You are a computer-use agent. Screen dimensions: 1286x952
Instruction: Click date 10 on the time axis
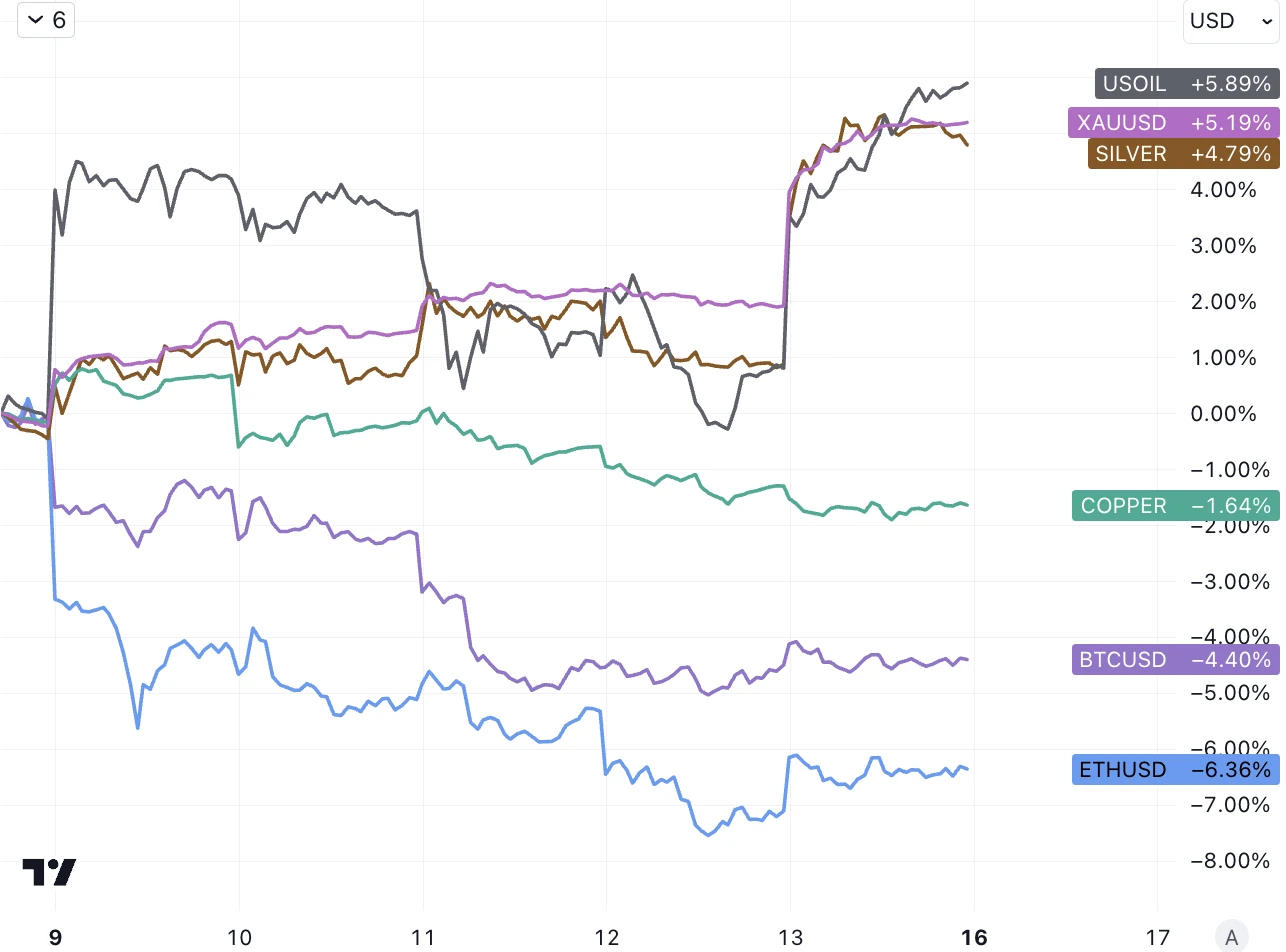(239, 937)
